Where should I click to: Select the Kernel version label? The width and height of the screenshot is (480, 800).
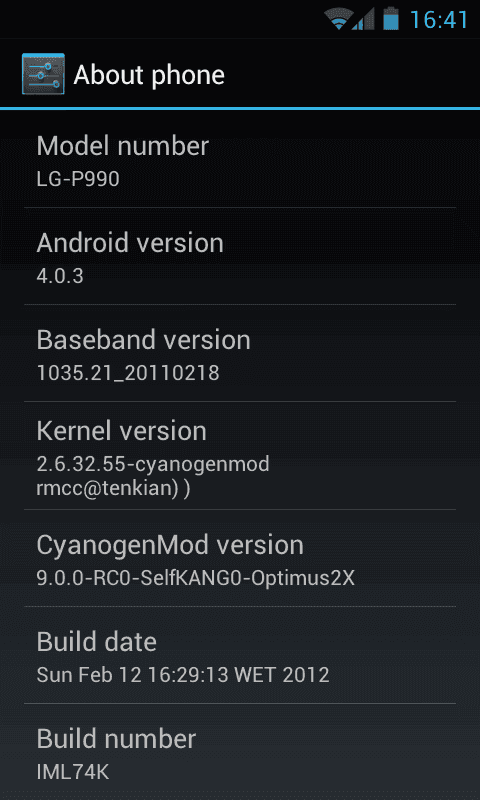[121, 431]
